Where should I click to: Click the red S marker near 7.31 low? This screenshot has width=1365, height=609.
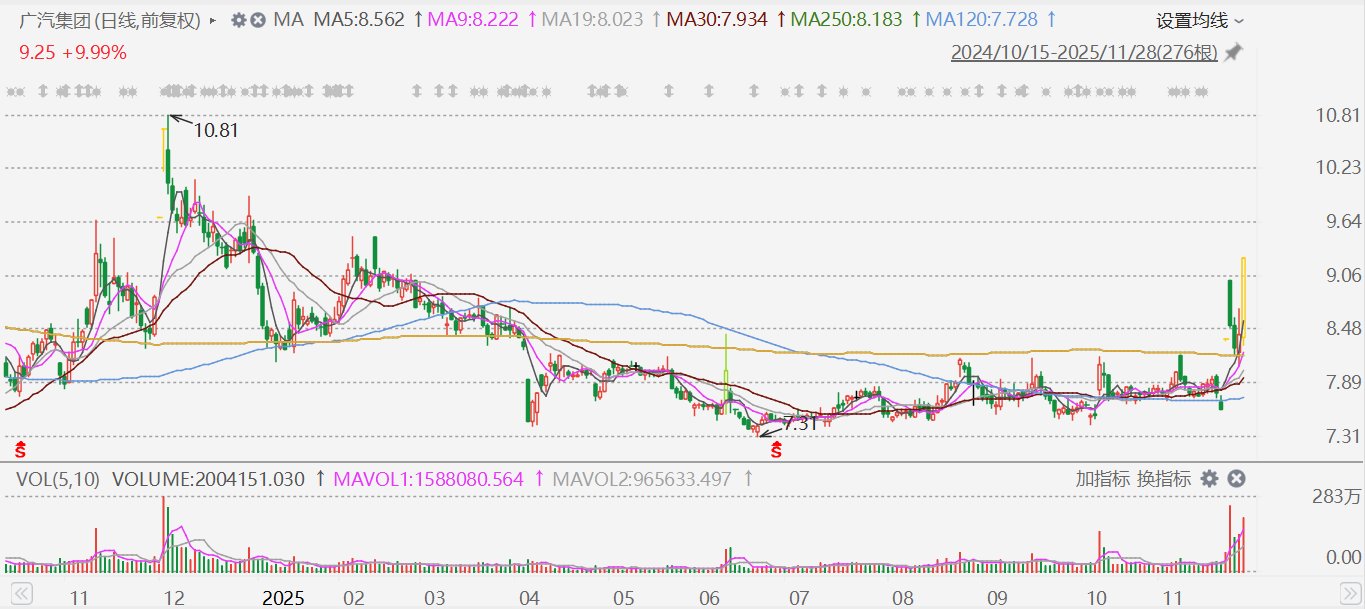click(776, 451)
